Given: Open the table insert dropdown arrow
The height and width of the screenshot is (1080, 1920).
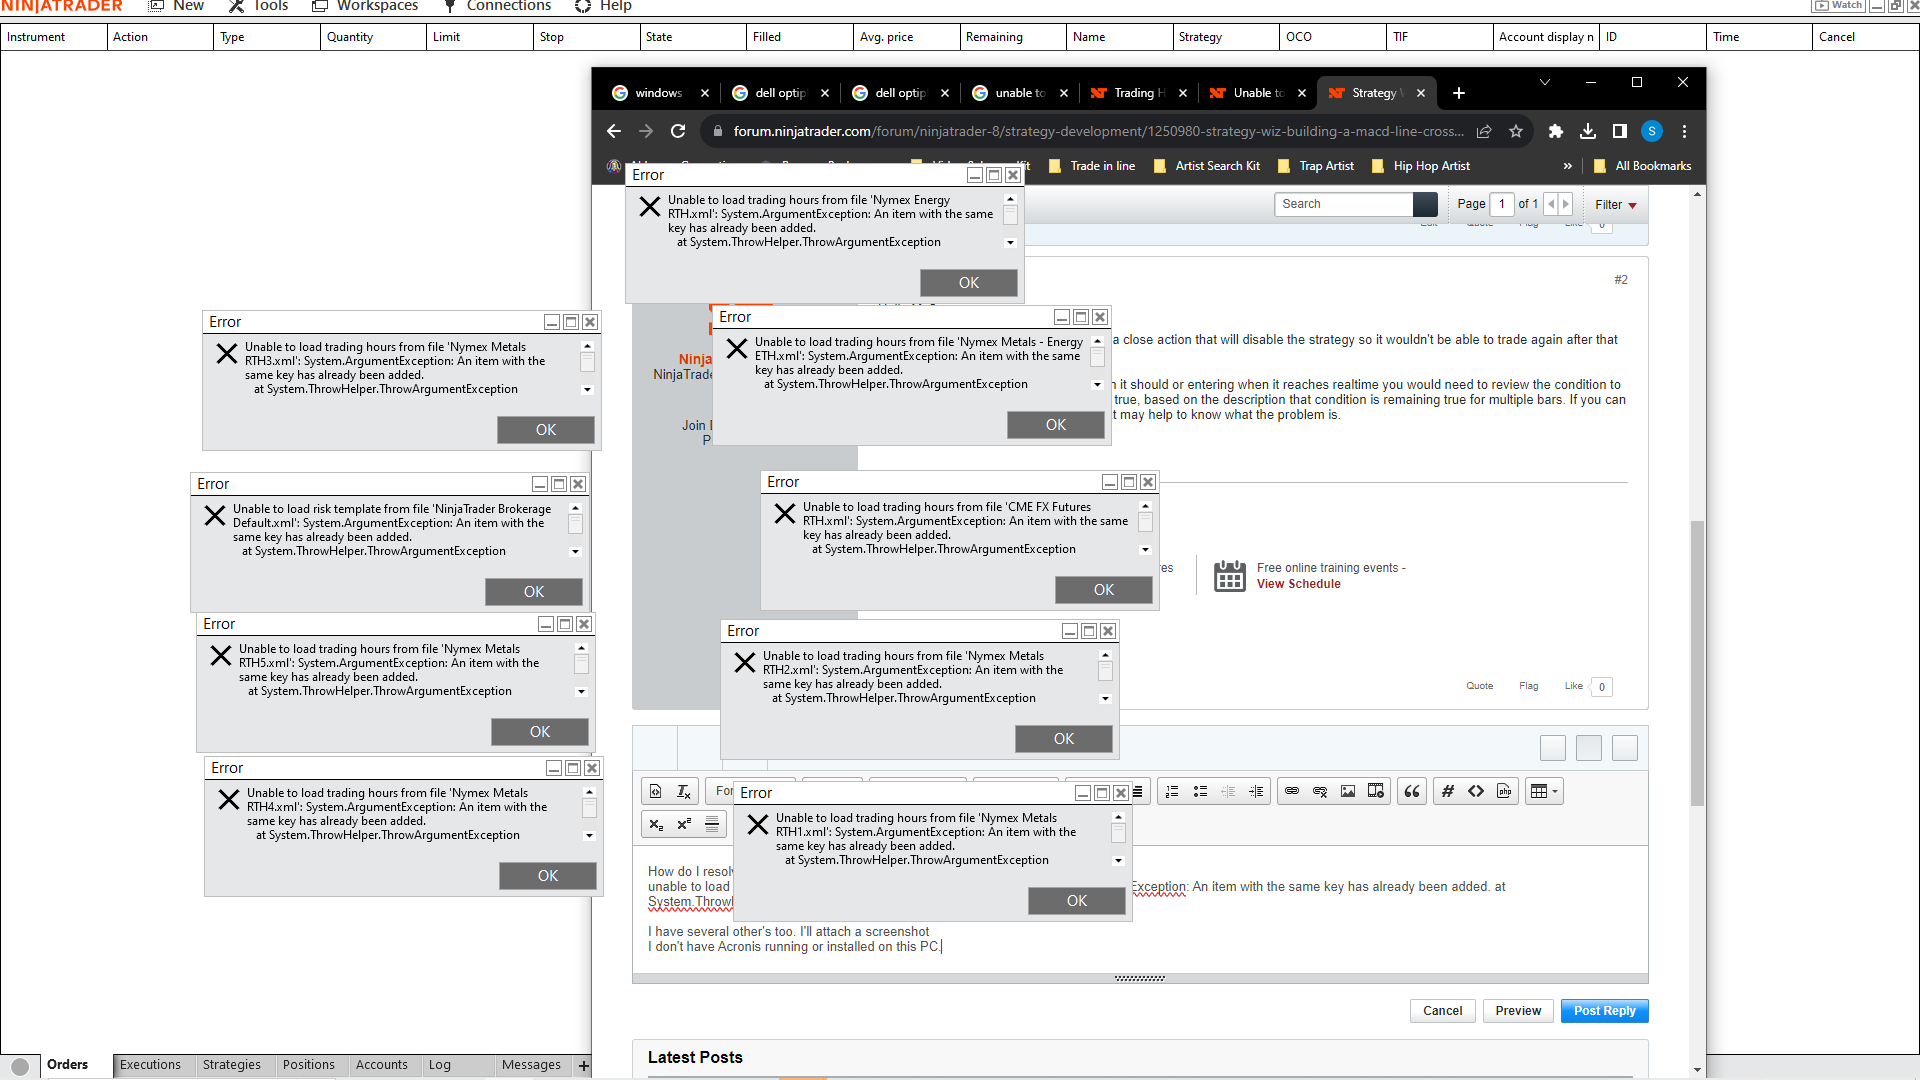Looking at the screenshot, I should pyautogui.click(x=1555, y=790).
